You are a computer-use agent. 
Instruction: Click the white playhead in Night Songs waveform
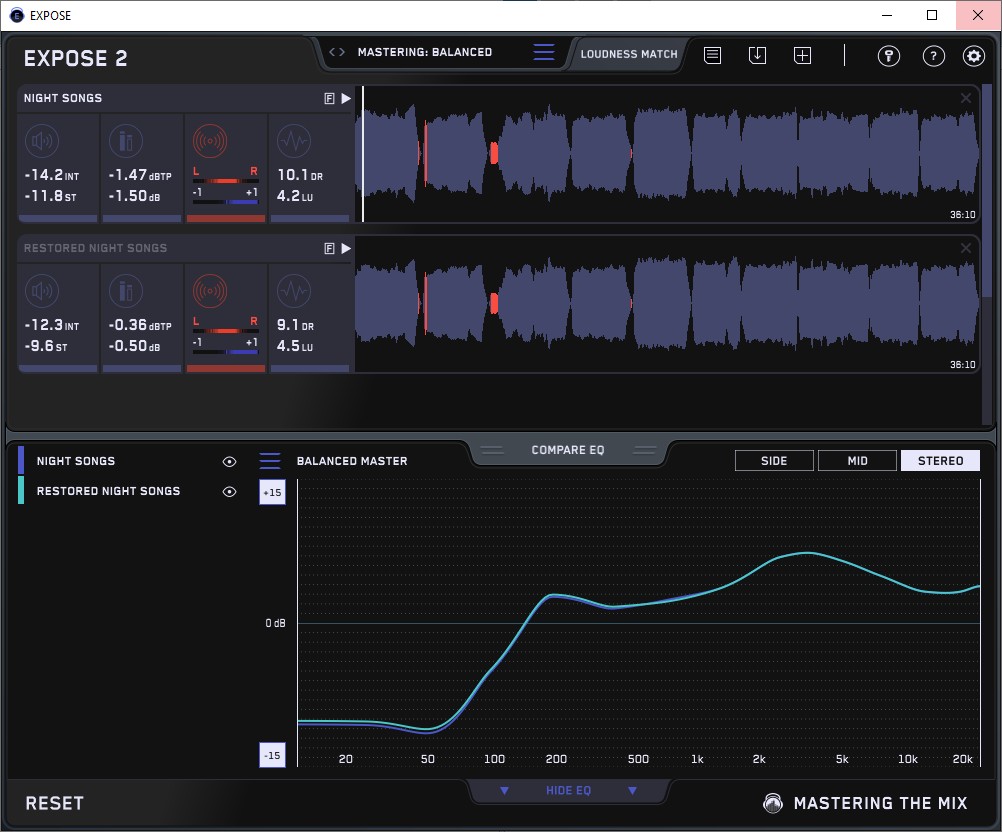point(363,154)
